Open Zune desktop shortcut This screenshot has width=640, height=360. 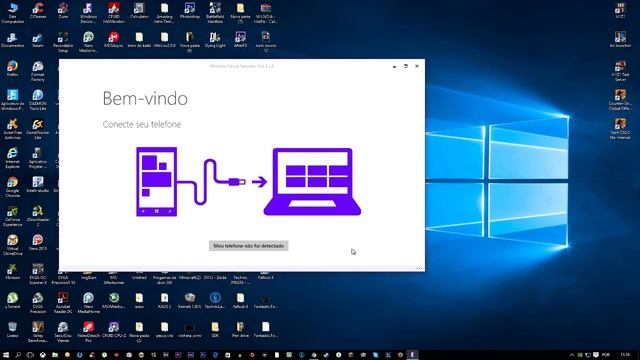[63, 11]
